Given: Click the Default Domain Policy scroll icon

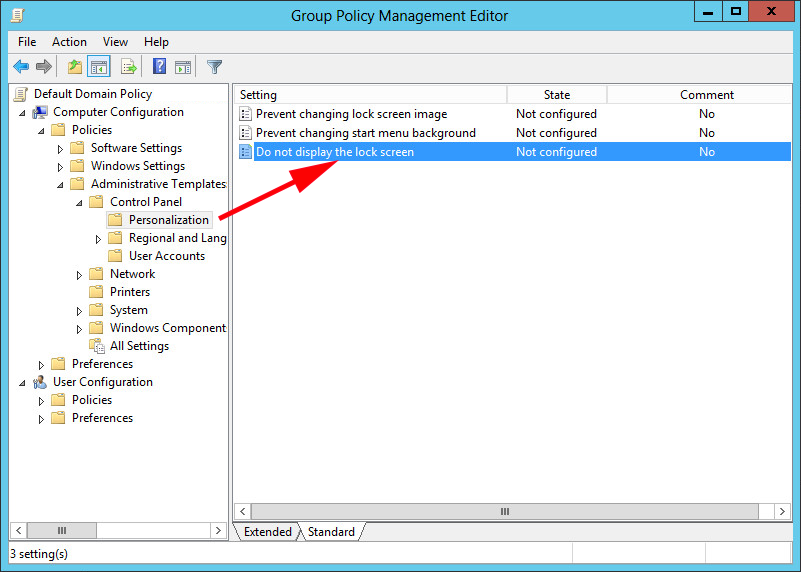Looking at the screenshot, I should (x=20, y=94).
